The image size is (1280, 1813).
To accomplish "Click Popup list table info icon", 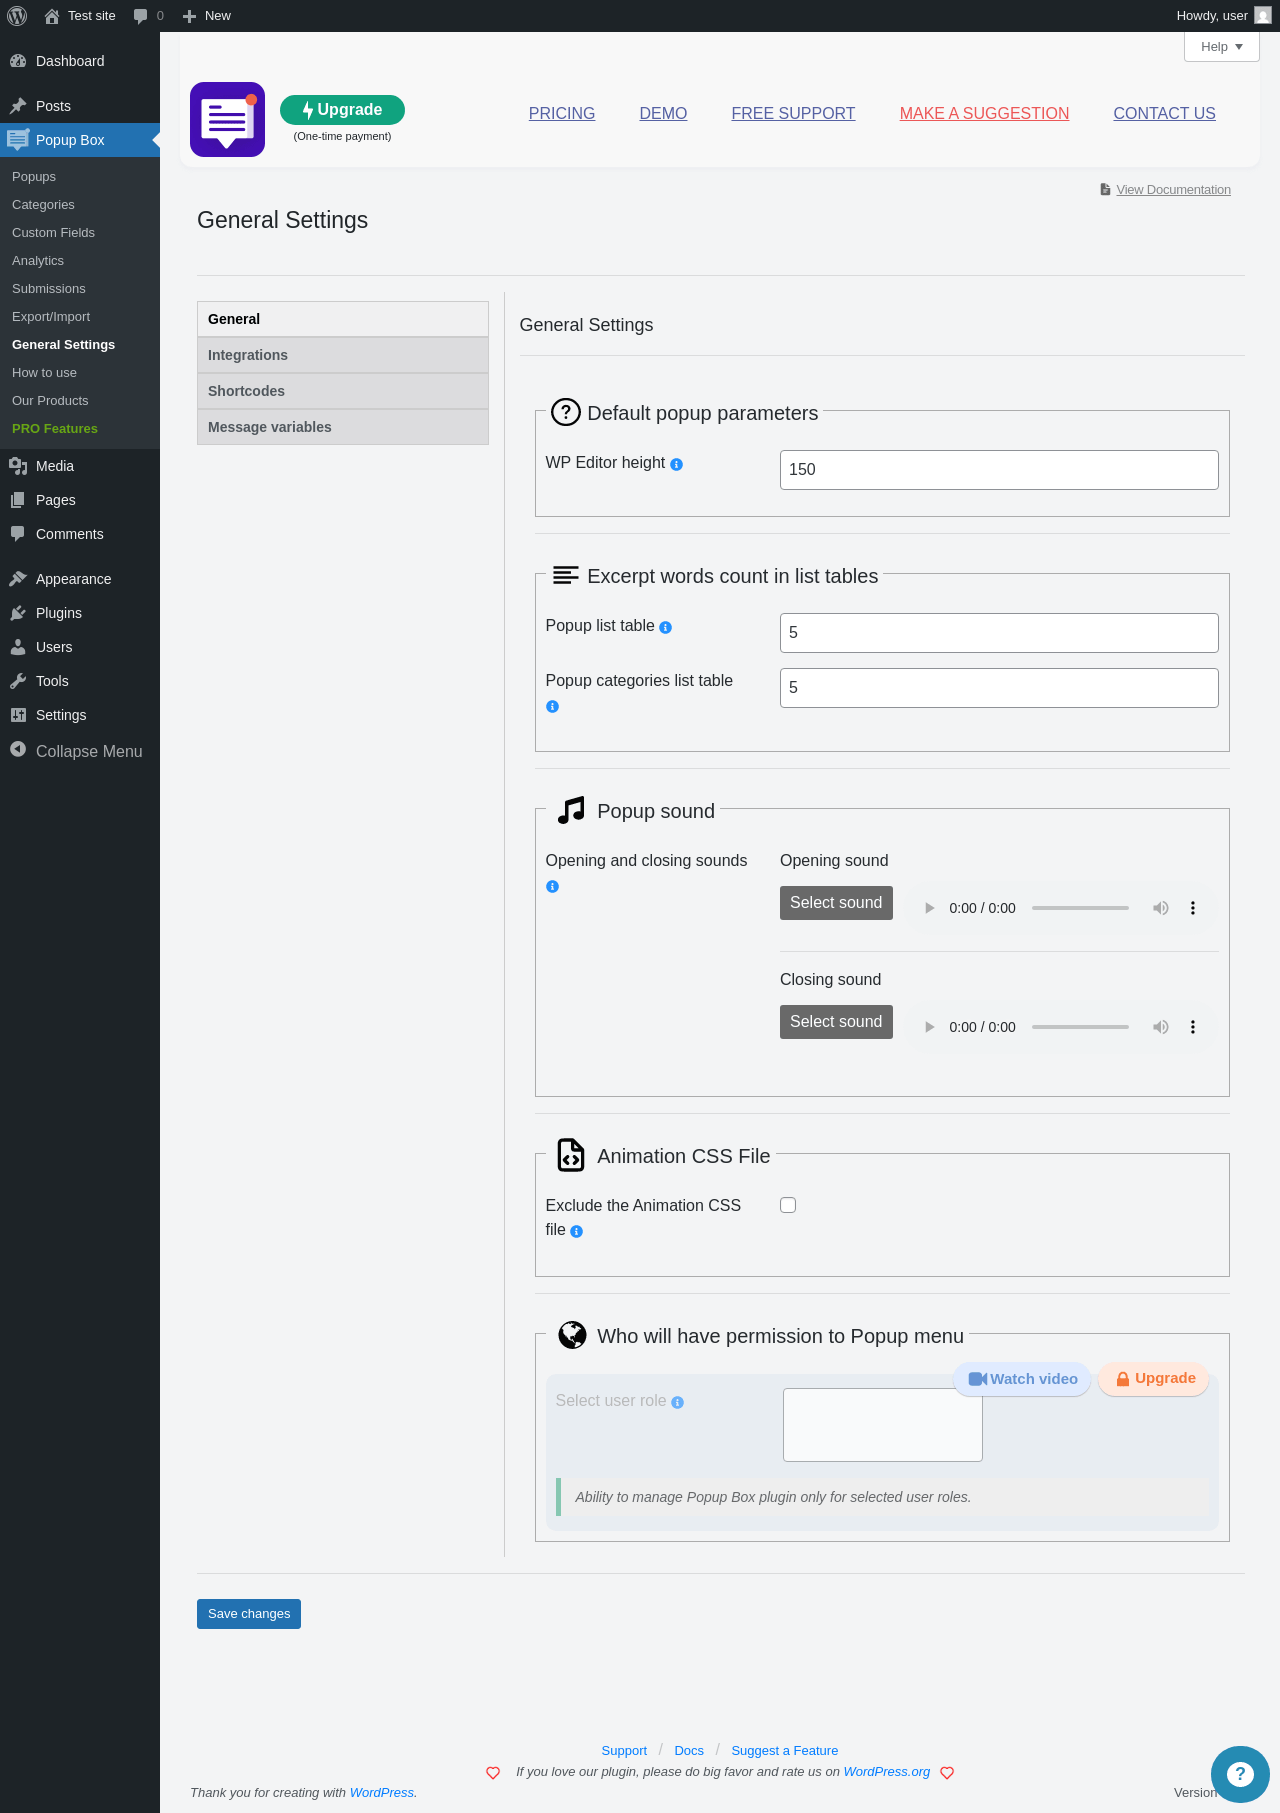I will click(665, 627).
